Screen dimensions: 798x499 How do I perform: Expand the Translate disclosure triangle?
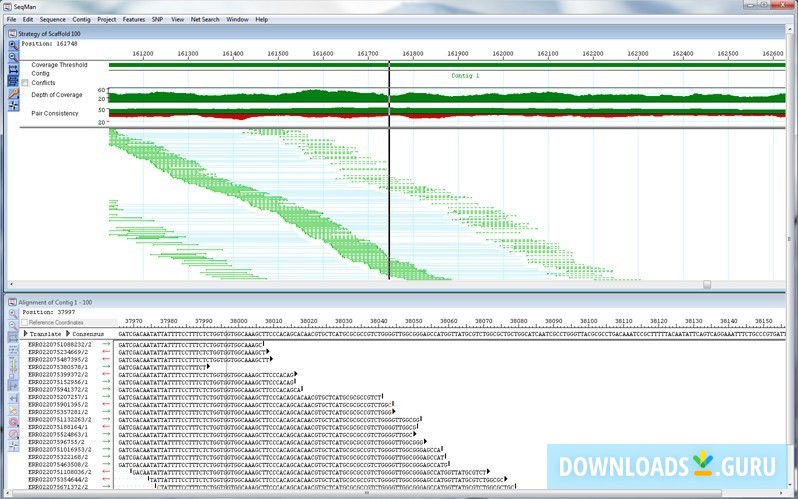[26, 333]
